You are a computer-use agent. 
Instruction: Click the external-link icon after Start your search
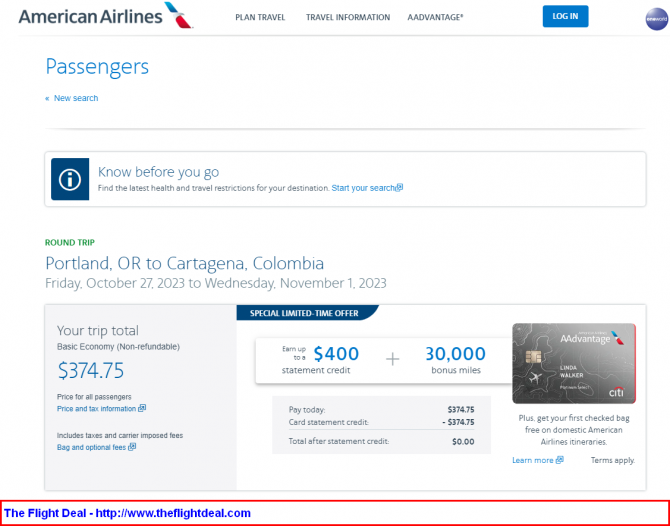399,188
